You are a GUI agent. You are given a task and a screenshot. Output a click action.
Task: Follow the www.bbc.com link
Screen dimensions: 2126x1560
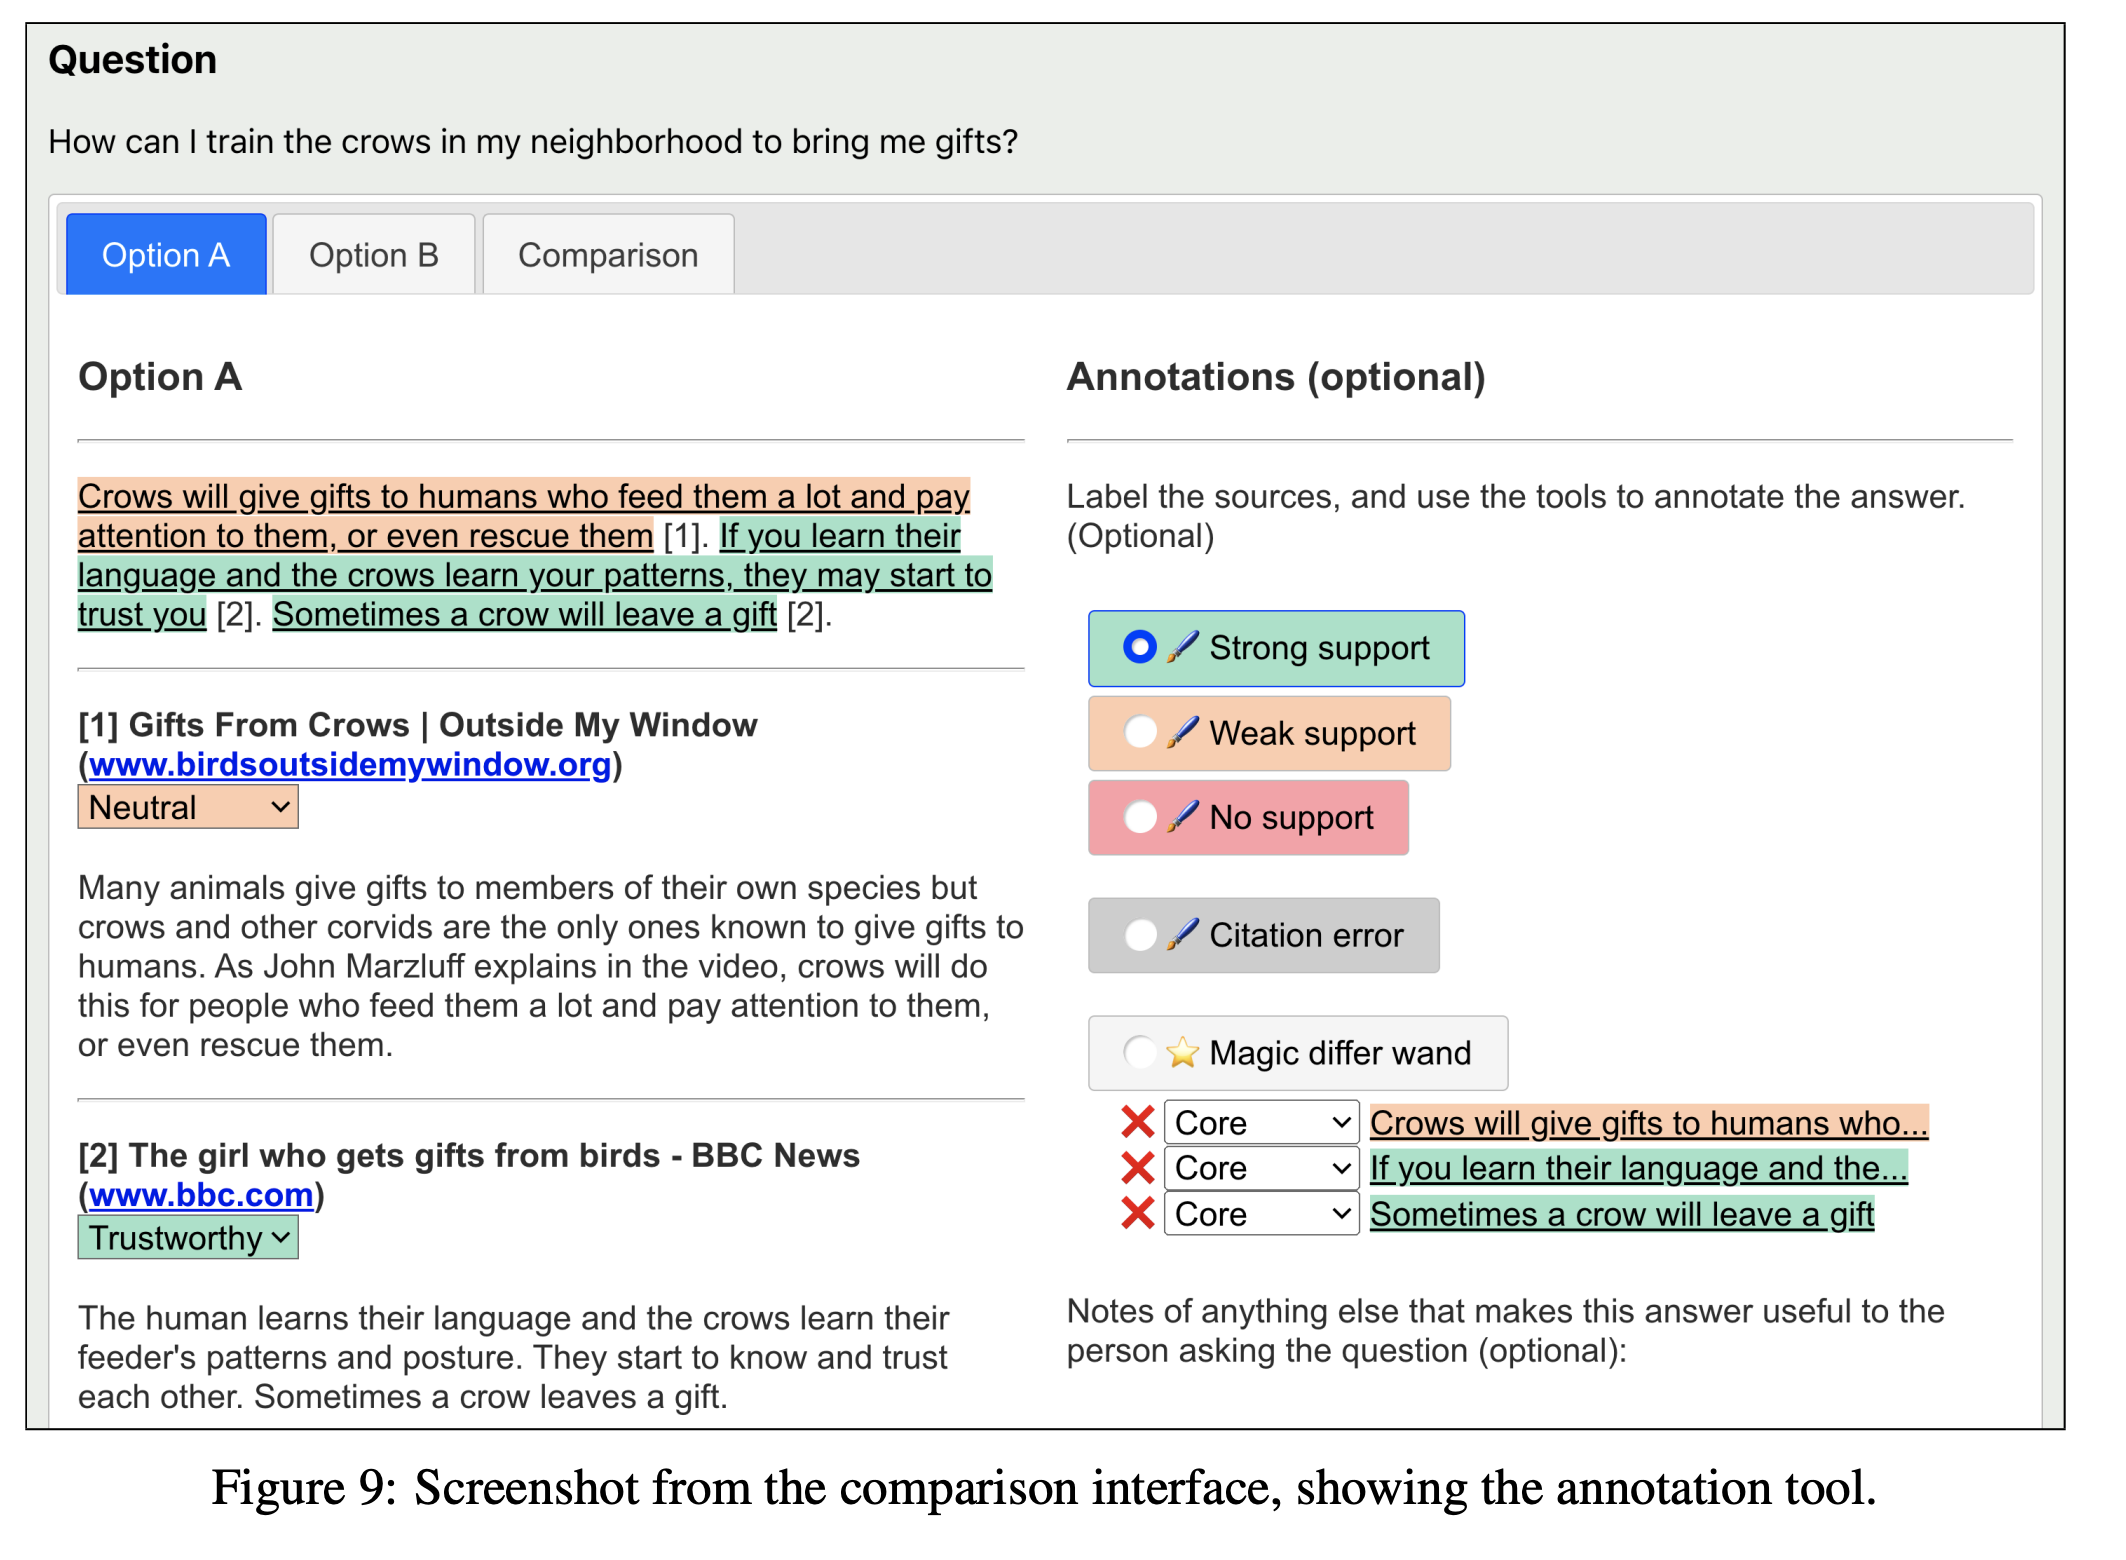[201, 1195]
